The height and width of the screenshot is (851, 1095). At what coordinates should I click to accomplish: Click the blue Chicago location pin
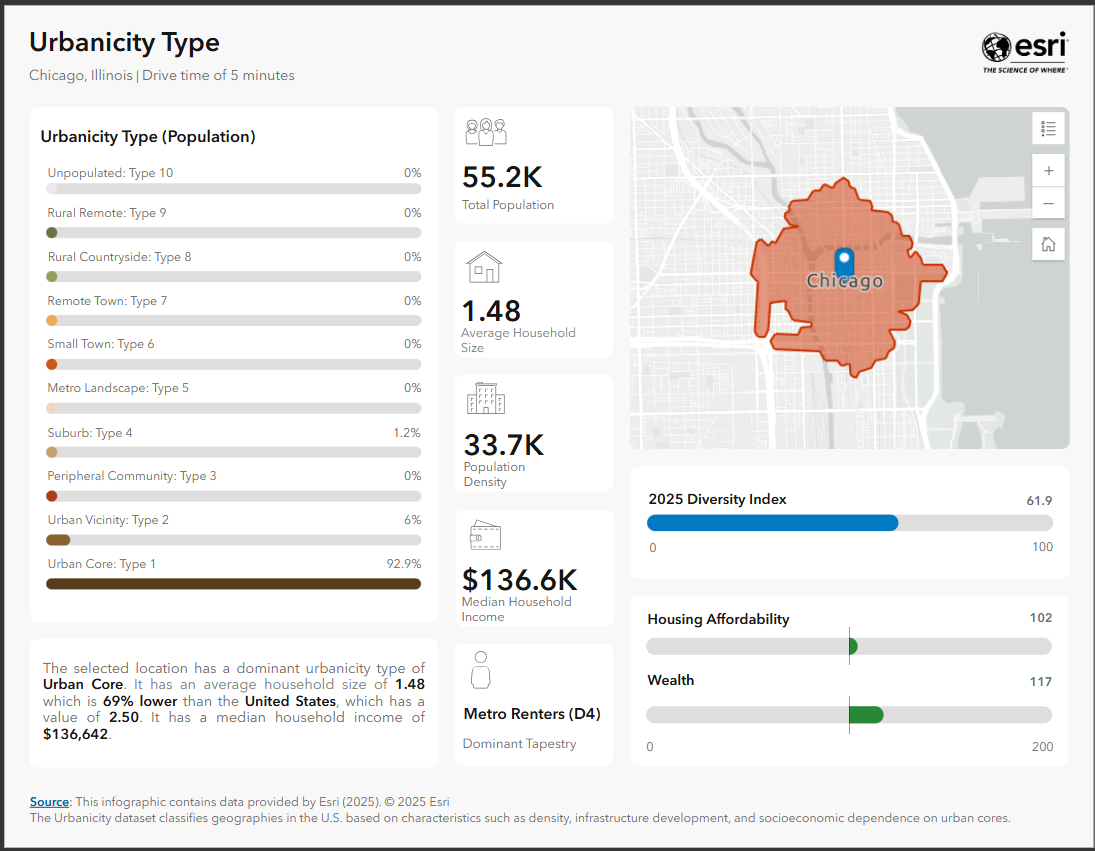[x=844, y=261]
